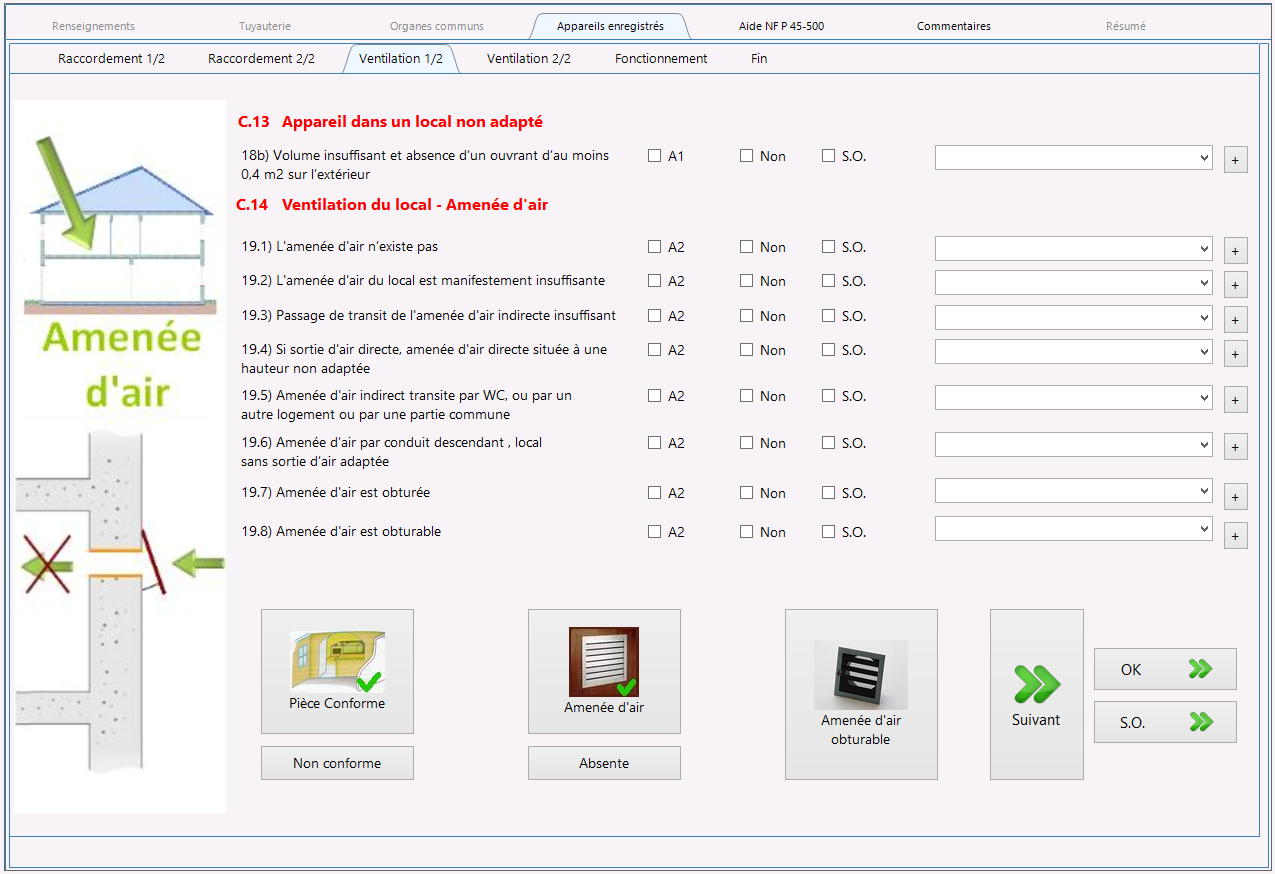The image size is (1275, 874).
Task: Click the Amenée d'air illustration image
Action: (120, 456)
